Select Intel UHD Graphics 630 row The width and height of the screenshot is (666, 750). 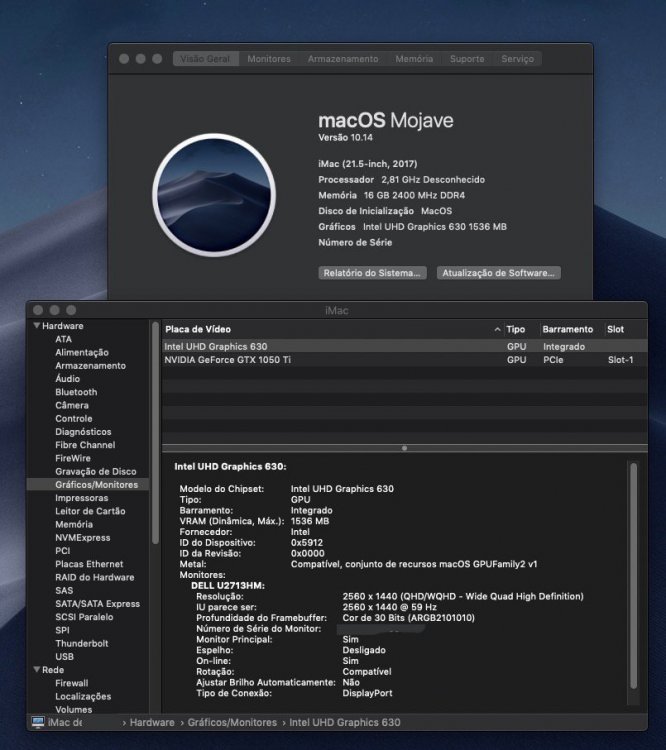coord(405,346)
